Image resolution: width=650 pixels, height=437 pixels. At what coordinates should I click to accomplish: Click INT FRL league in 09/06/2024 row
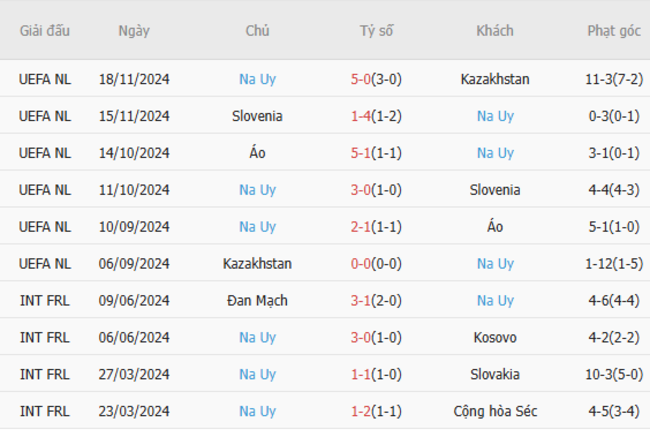[45, 301]
